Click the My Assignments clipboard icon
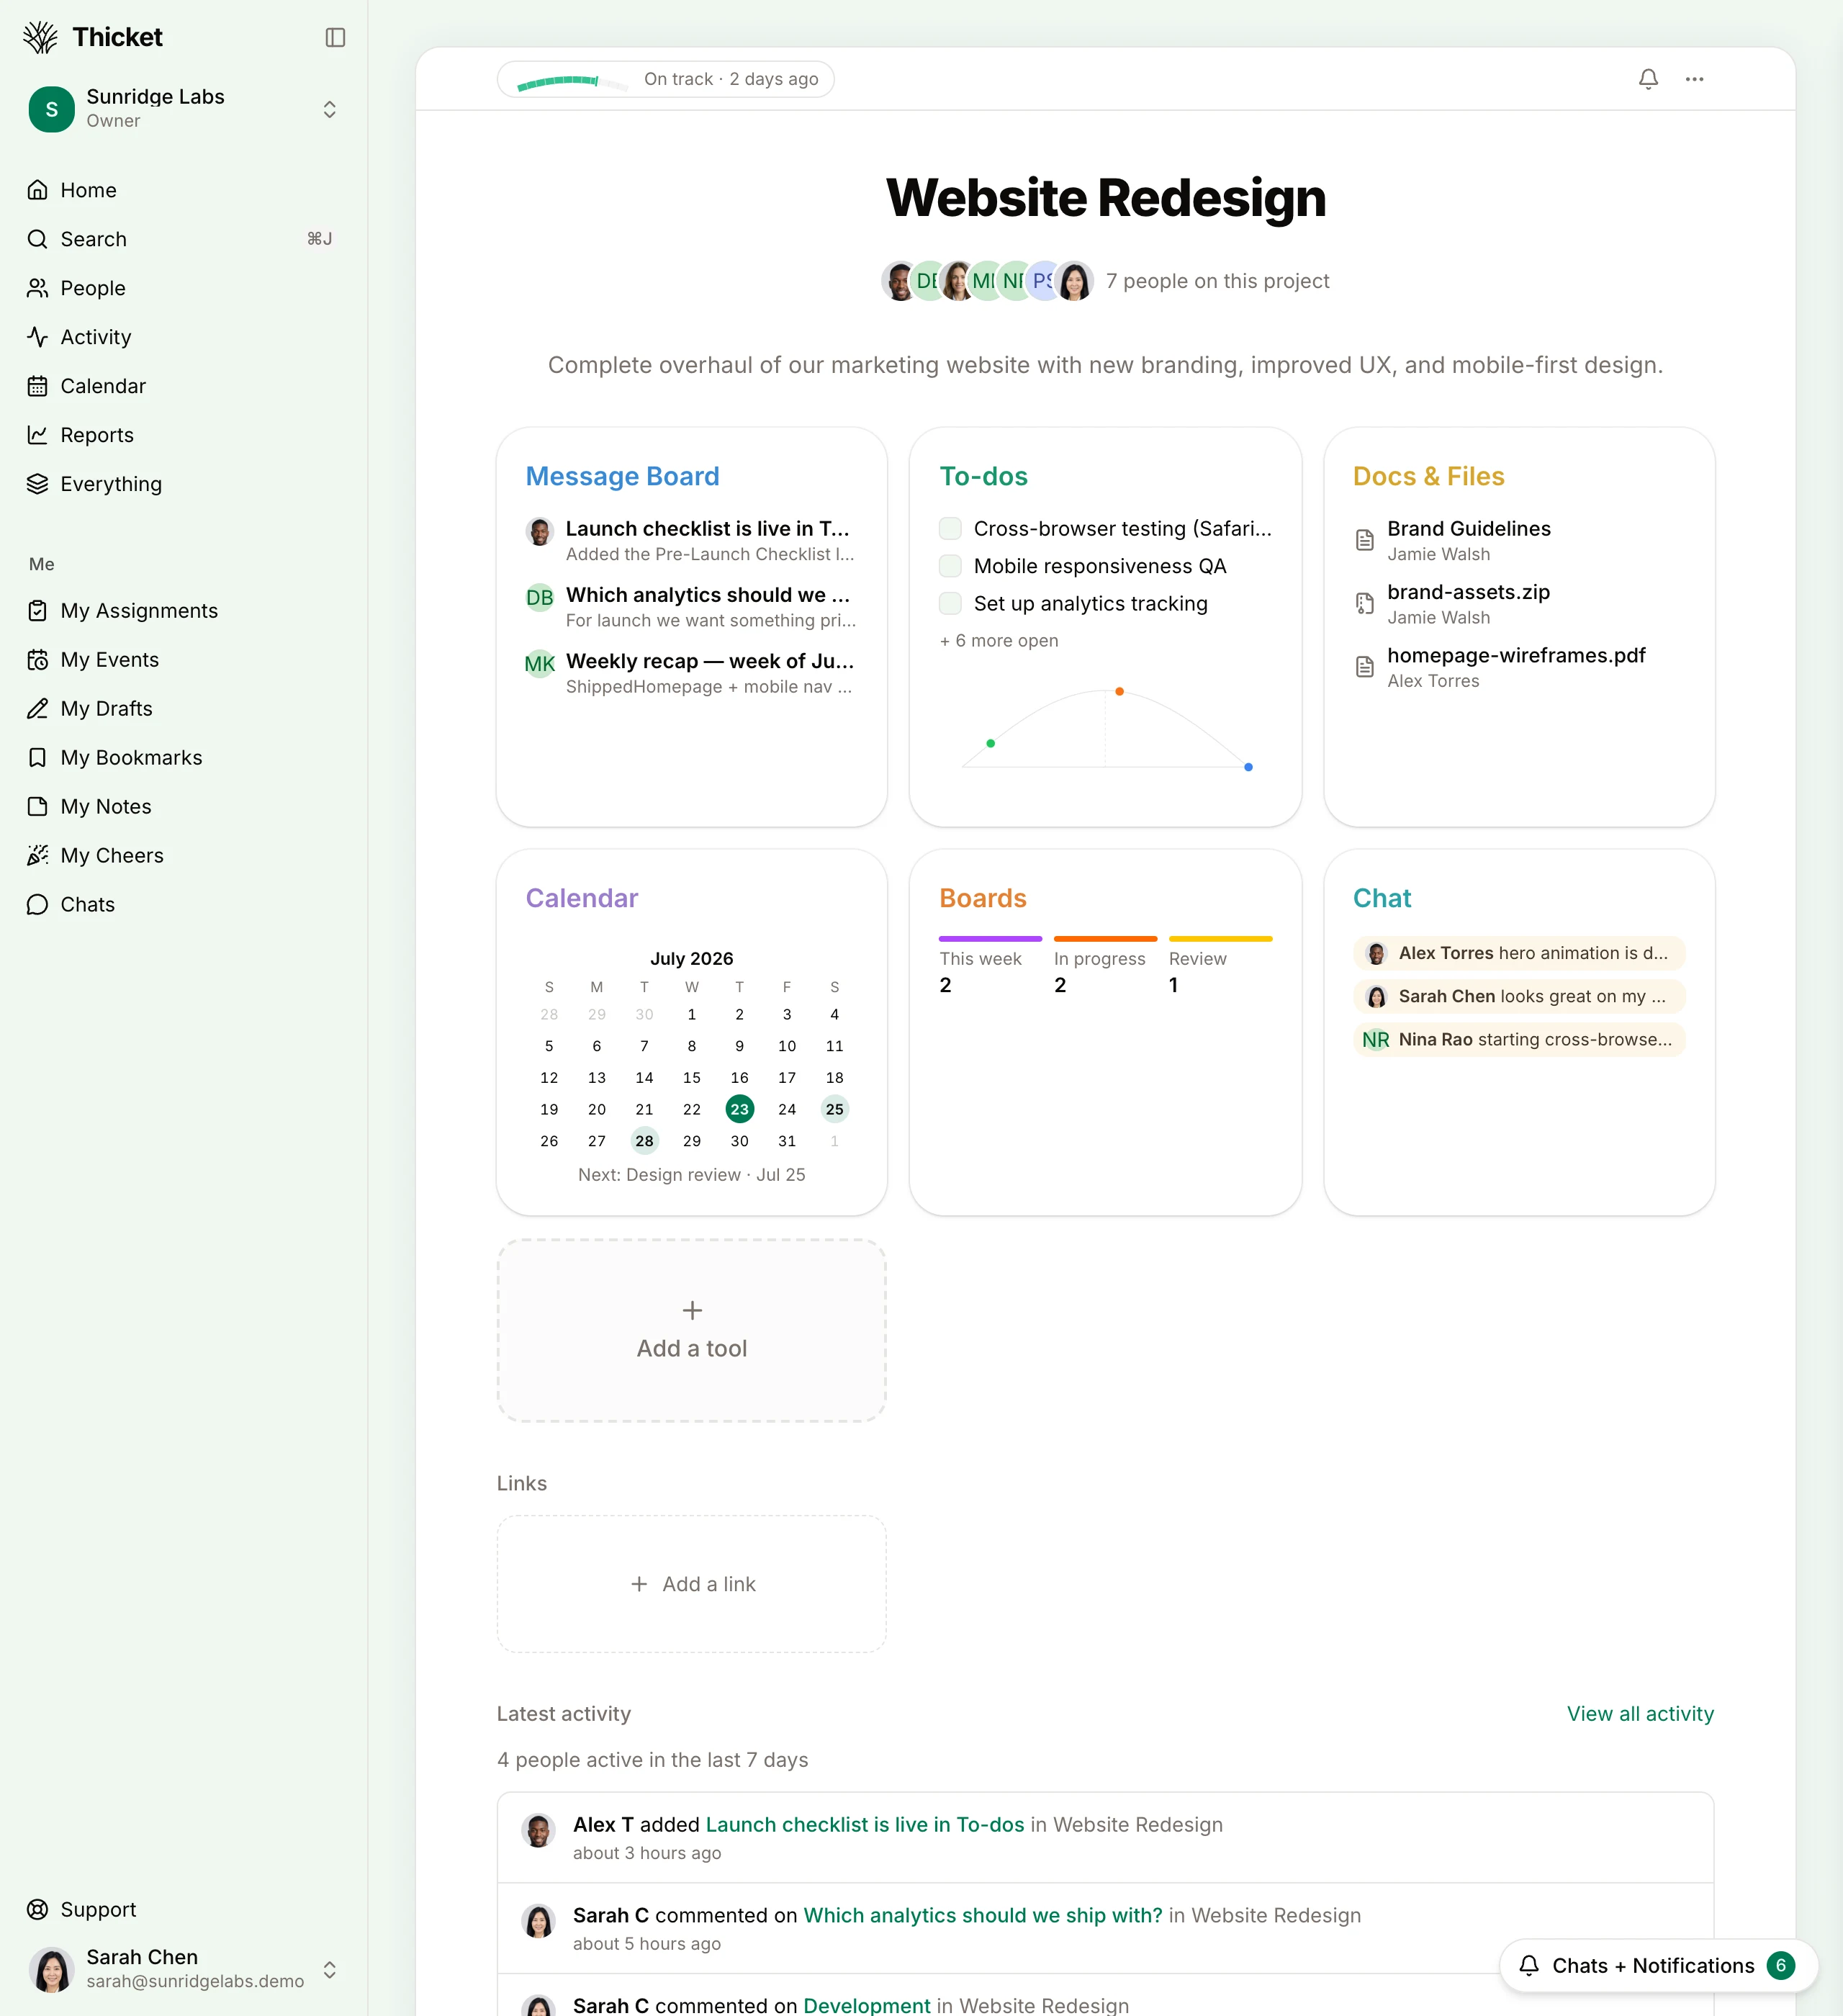Screen dimensions: 1843x2016 (38, 611)
